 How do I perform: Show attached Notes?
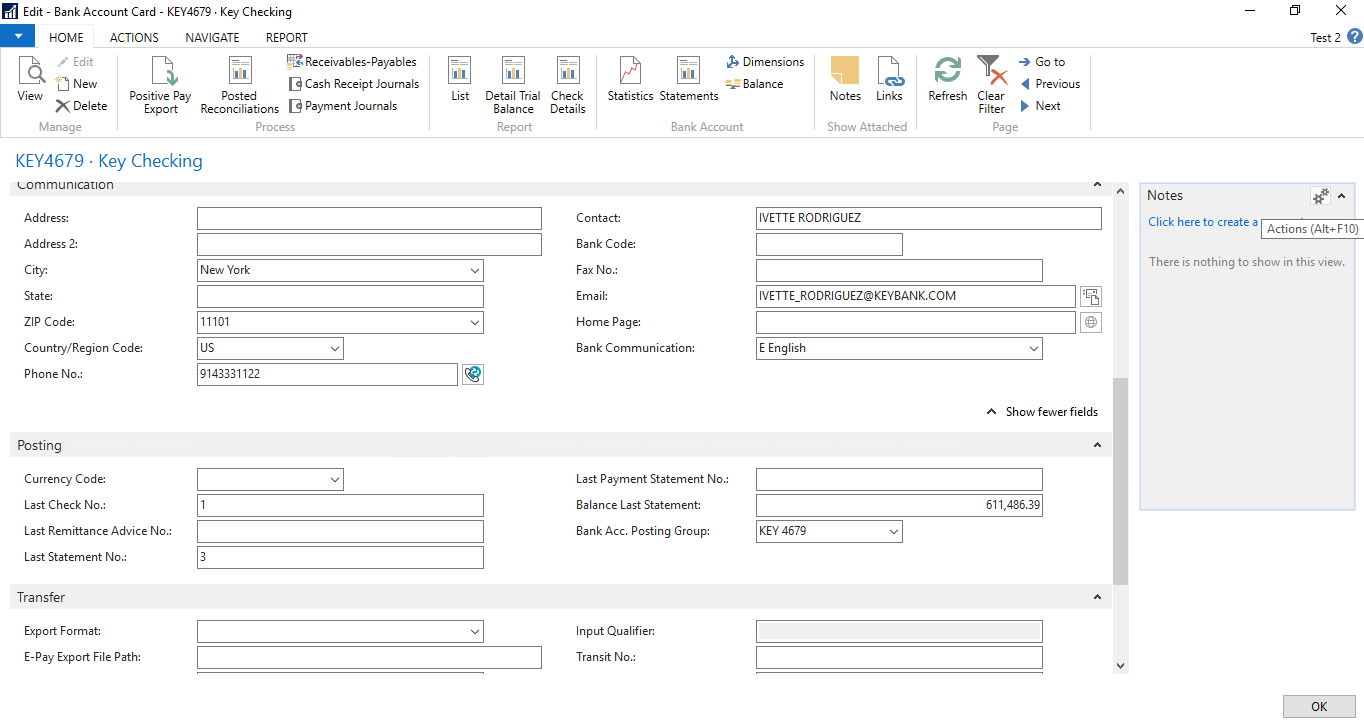[845, 80]
